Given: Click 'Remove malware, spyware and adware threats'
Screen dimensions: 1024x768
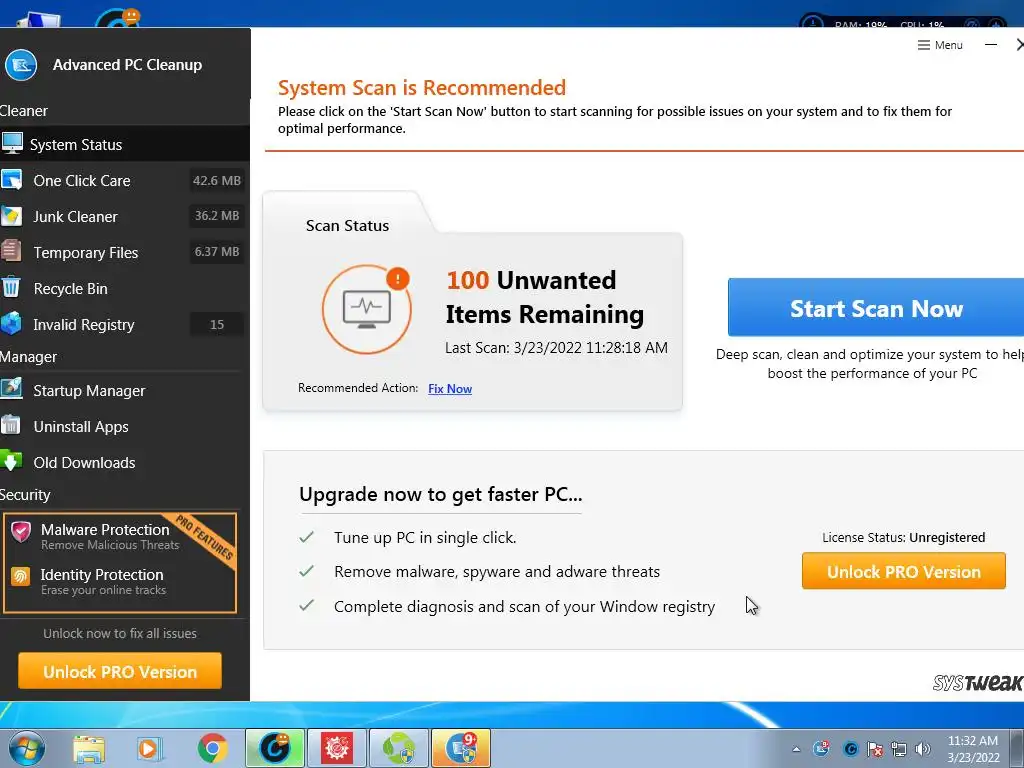Looking at the screenshot, I should click(497, 571).
